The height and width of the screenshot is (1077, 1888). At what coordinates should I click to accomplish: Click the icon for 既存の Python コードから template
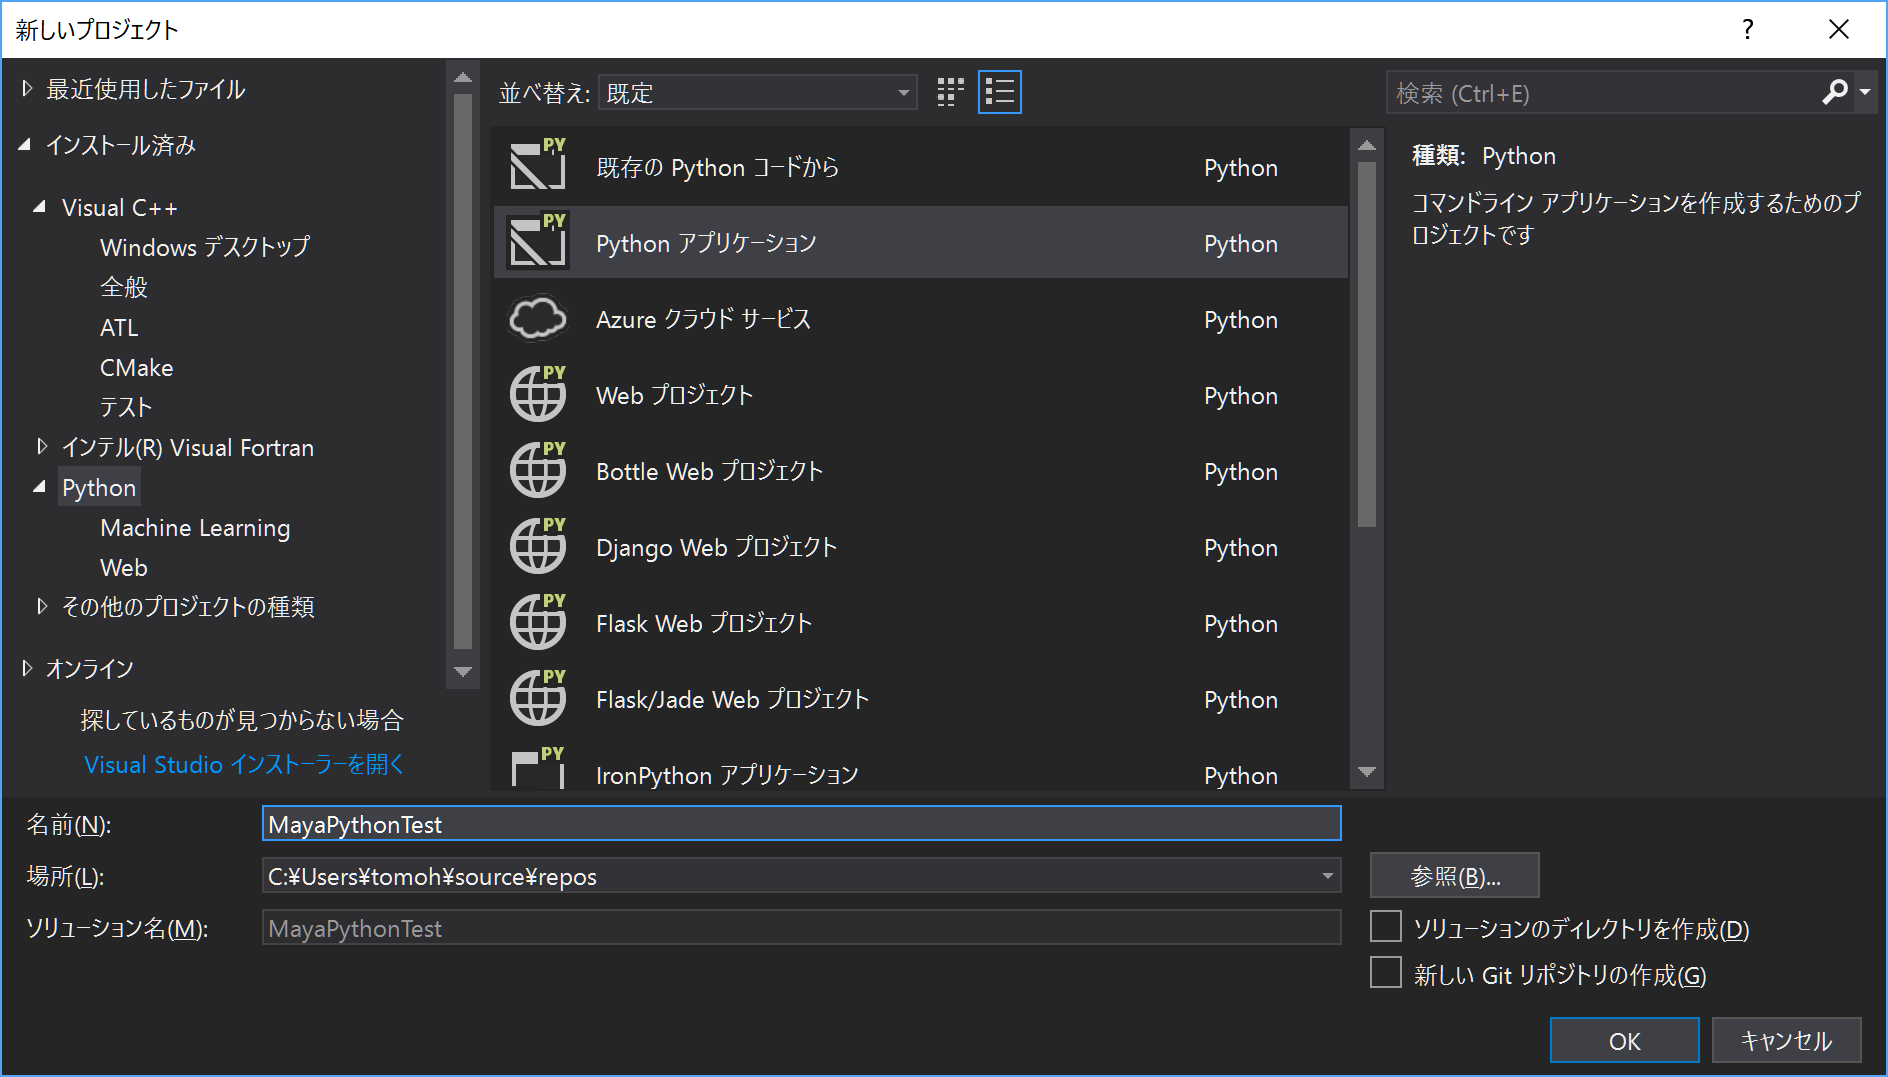(538, 165)
